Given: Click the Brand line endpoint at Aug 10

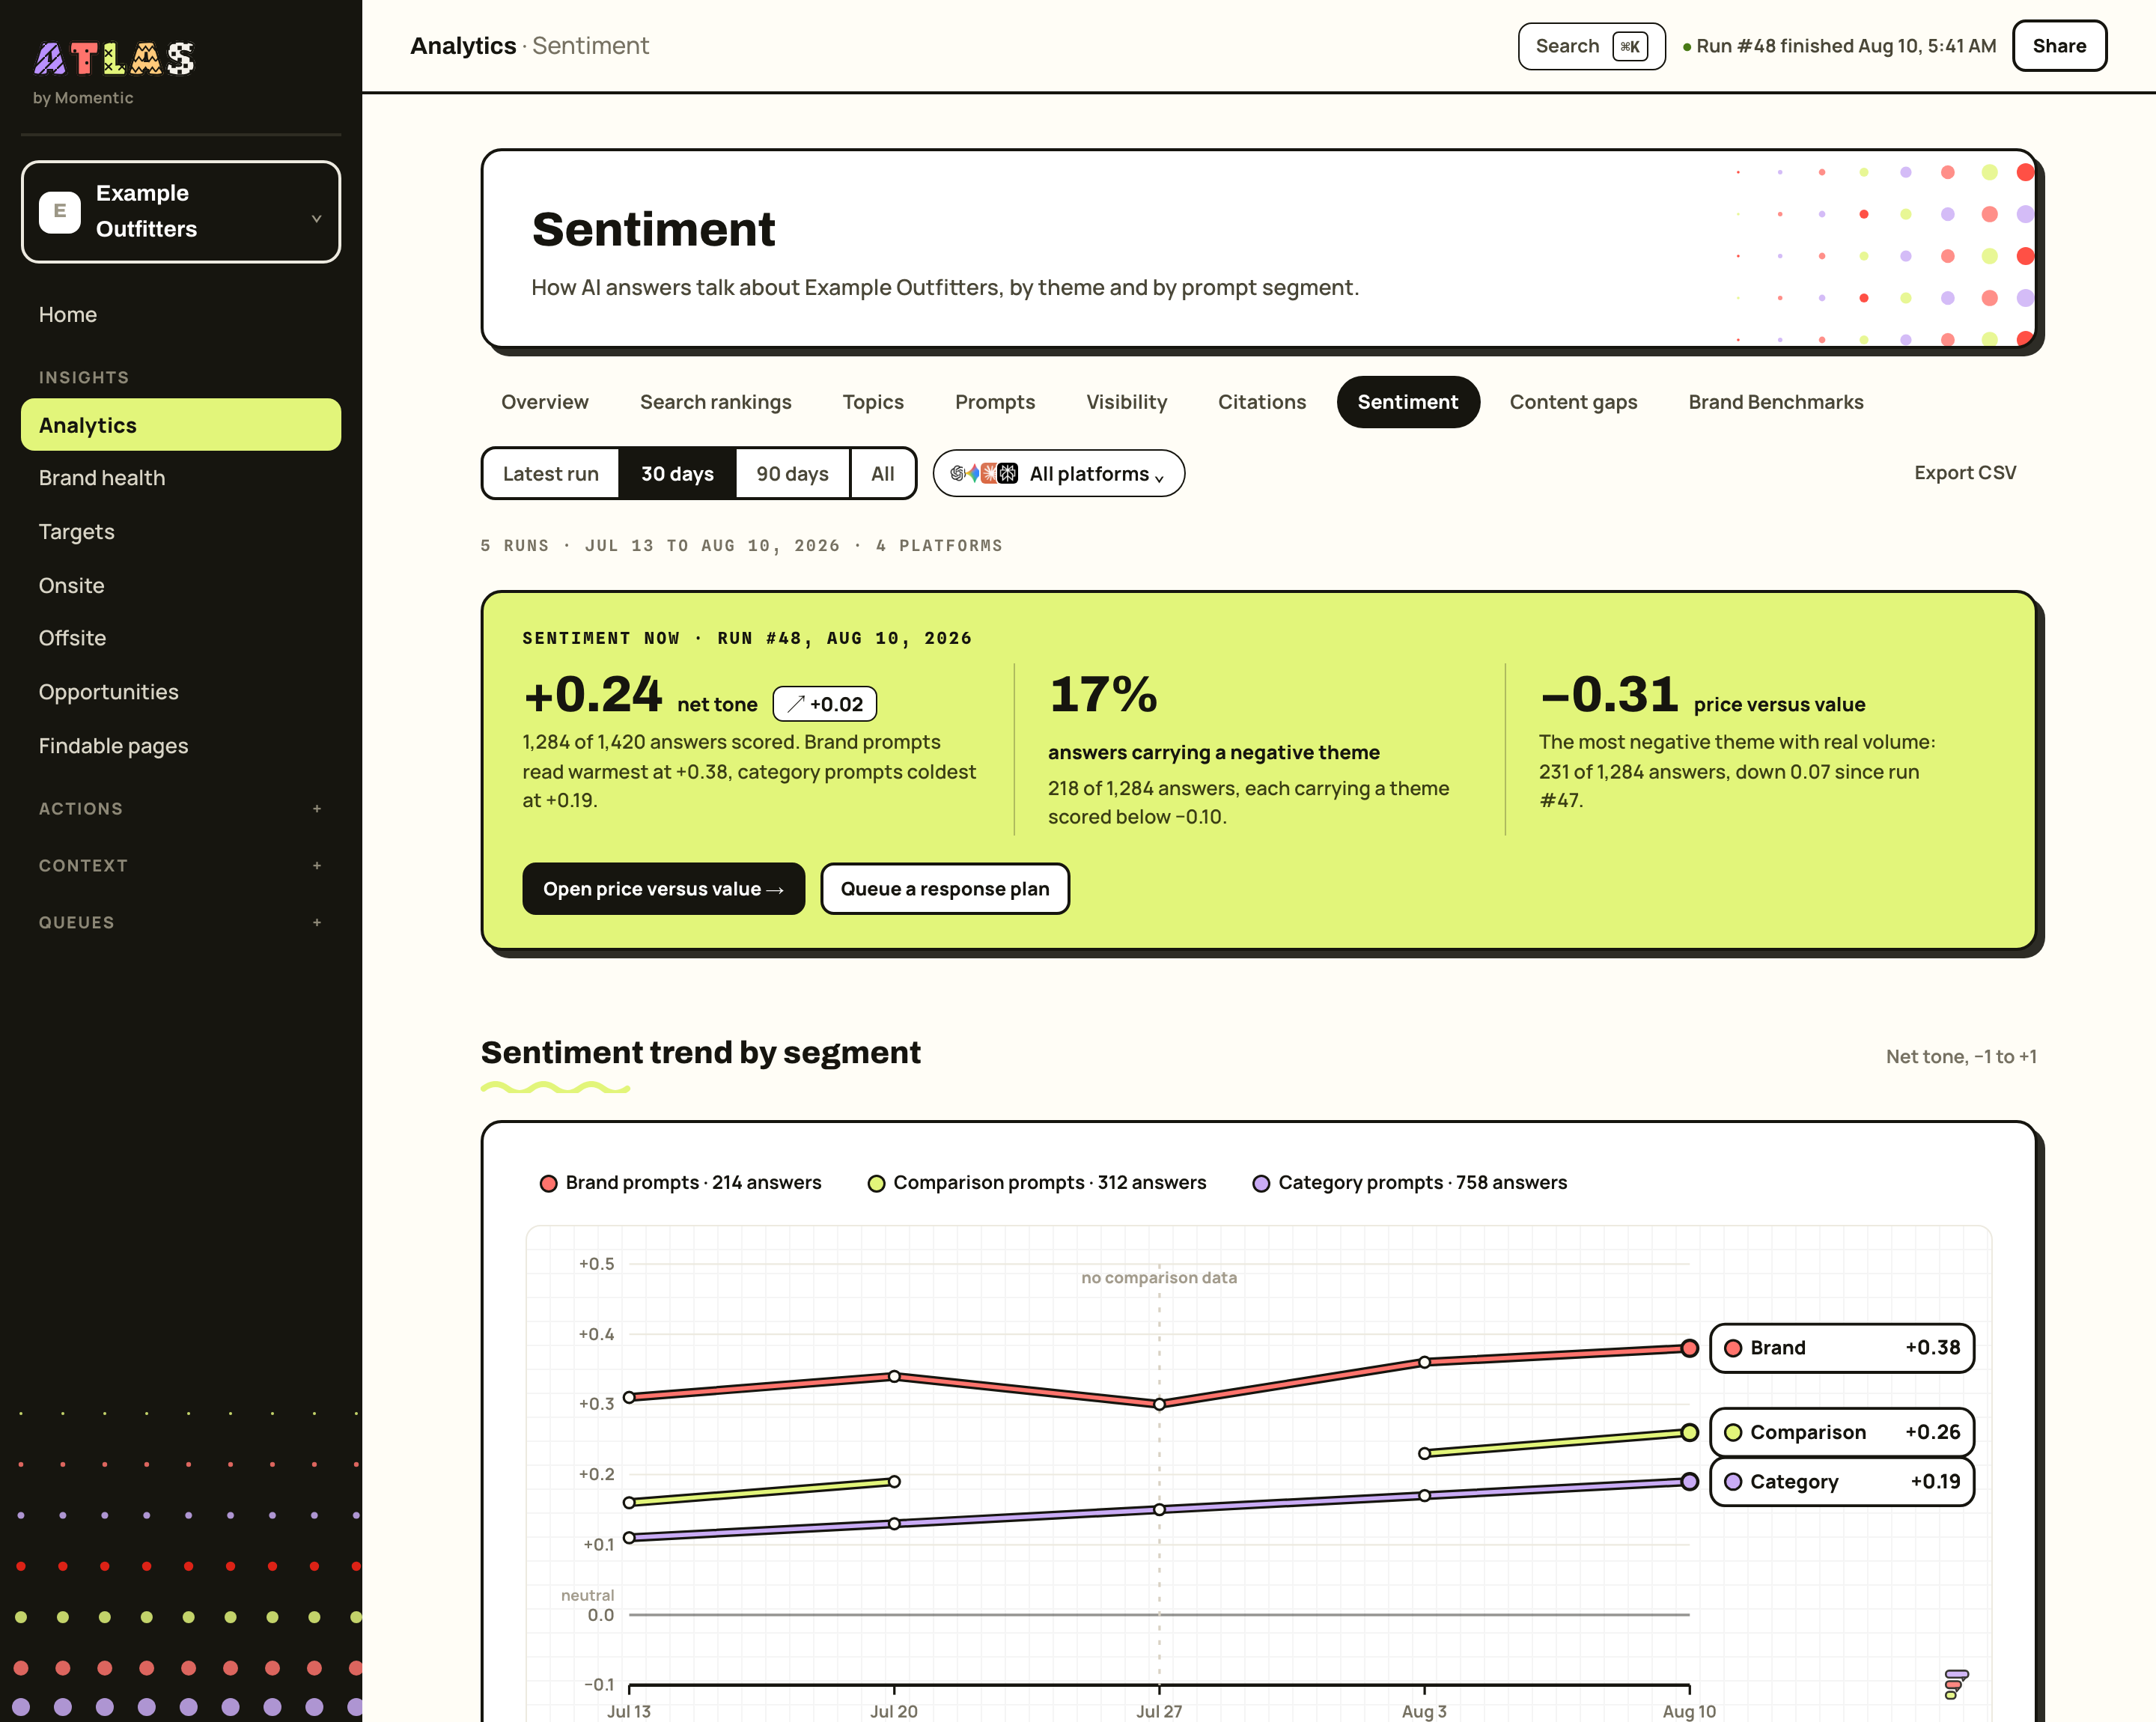Looking at the screenshot, I should [1689, 1348].
